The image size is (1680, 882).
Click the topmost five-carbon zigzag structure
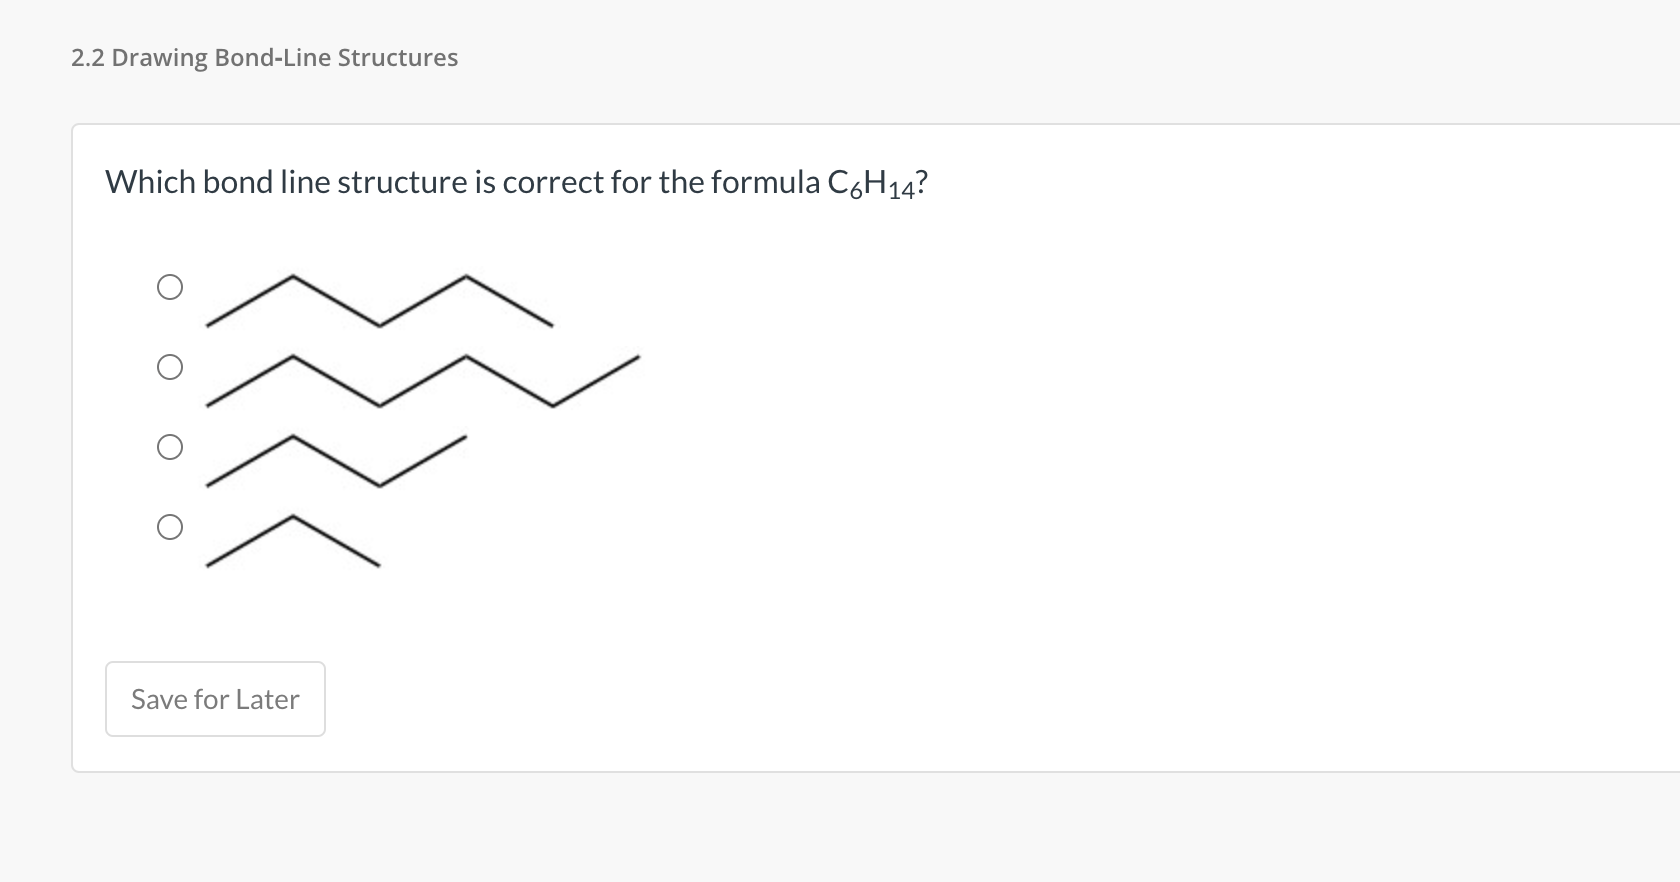(380, 300)
